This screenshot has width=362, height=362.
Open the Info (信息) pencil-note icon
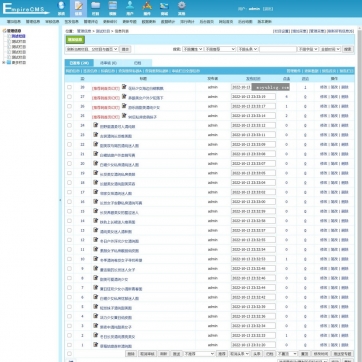pos(78,8)
